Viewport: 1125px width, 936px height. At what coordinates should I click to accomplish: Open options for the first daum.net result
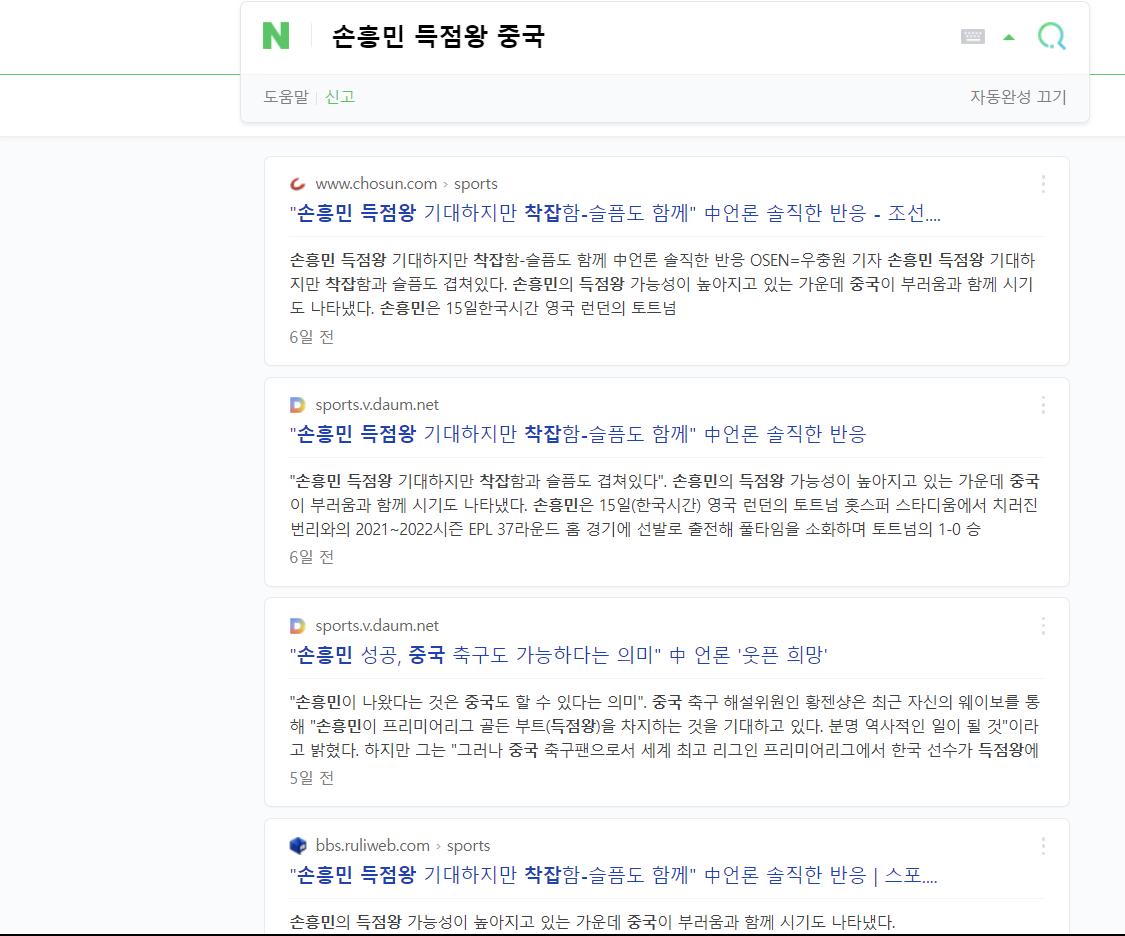point(1042,405)
